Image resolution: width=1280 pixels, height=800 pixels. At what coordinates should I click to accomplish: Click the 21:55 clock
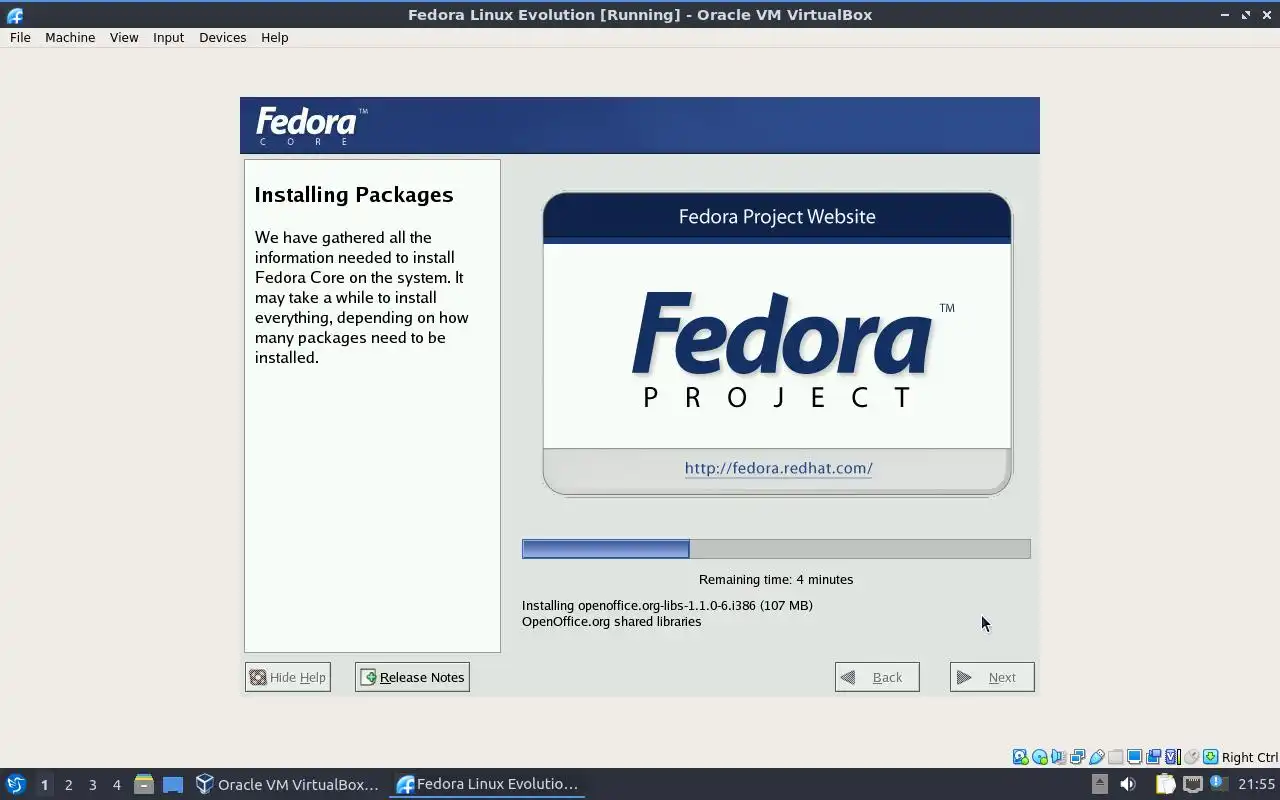tap(1256, 784)
